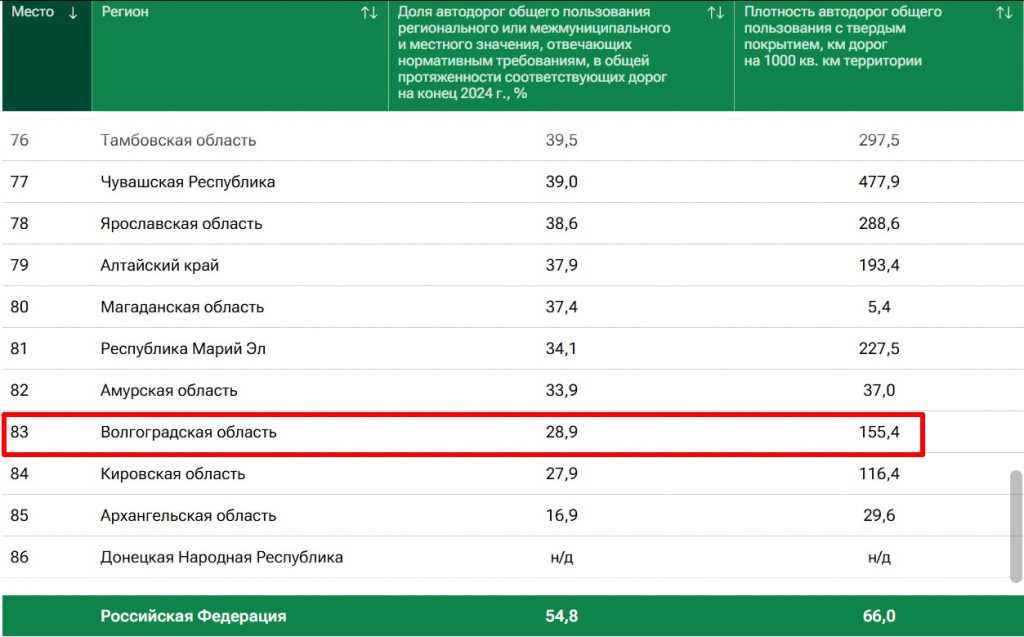Click the Плотность автодорог header description text
Screen dimensions: 1024x637
[x=844, y=37]
